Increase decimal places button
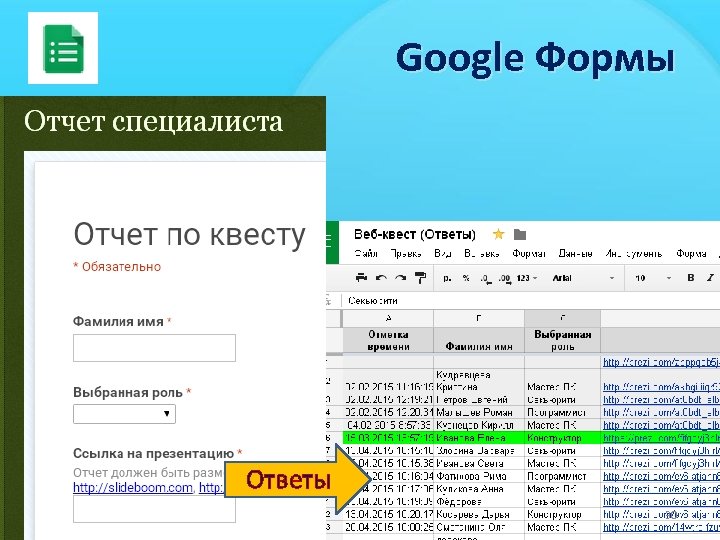Screen dimensions: 720x540 pyautogui.click(x=504, y=278)
